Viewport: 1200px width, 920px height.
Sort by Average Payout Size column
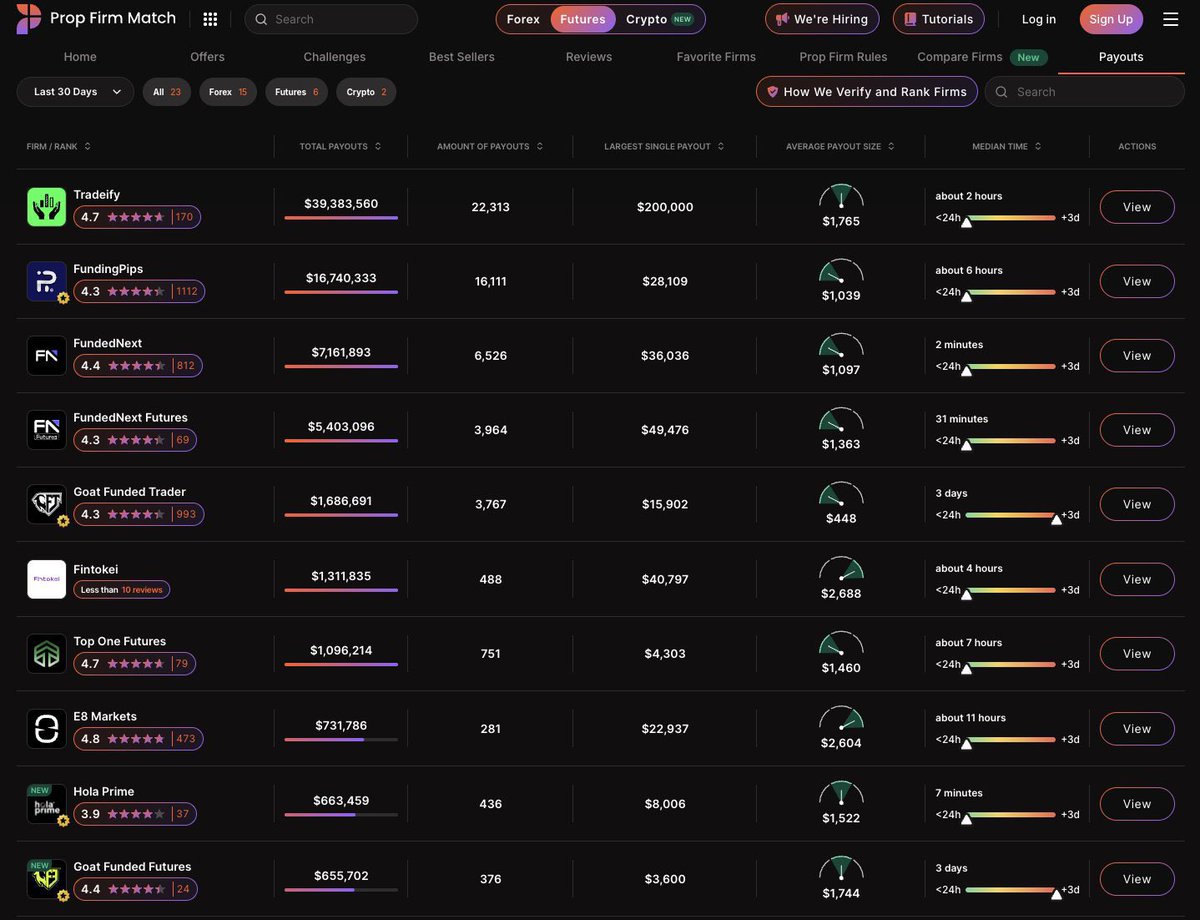(840, 146)
